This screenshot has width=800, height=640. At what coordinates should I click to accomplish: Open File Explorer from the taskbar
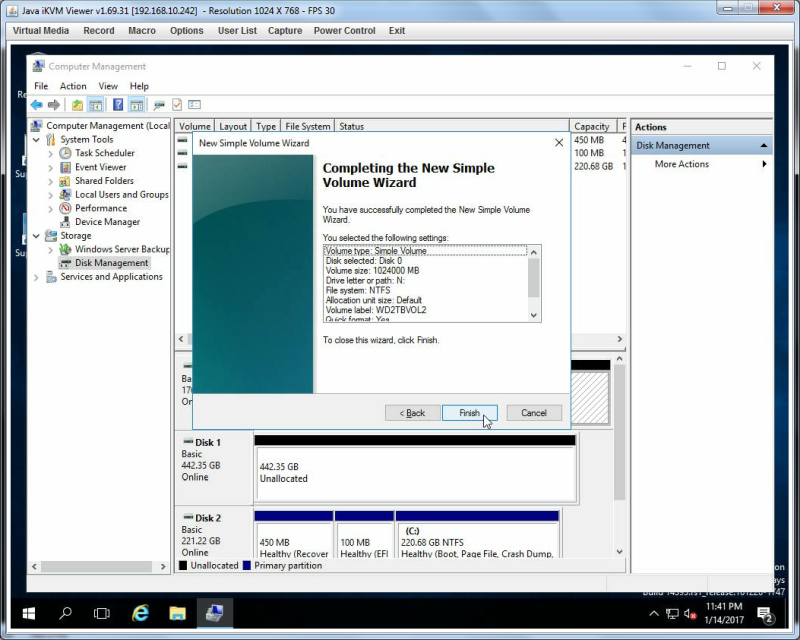point(178,613)
